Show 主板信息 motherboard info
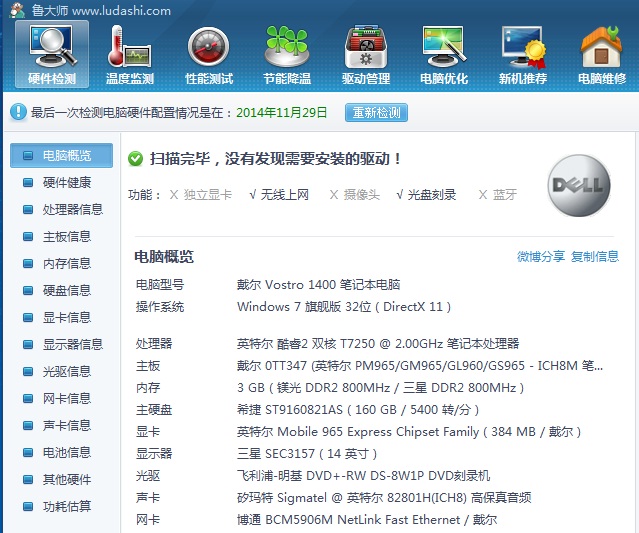Viewport: 639px width, 533px height. point(66,237)
